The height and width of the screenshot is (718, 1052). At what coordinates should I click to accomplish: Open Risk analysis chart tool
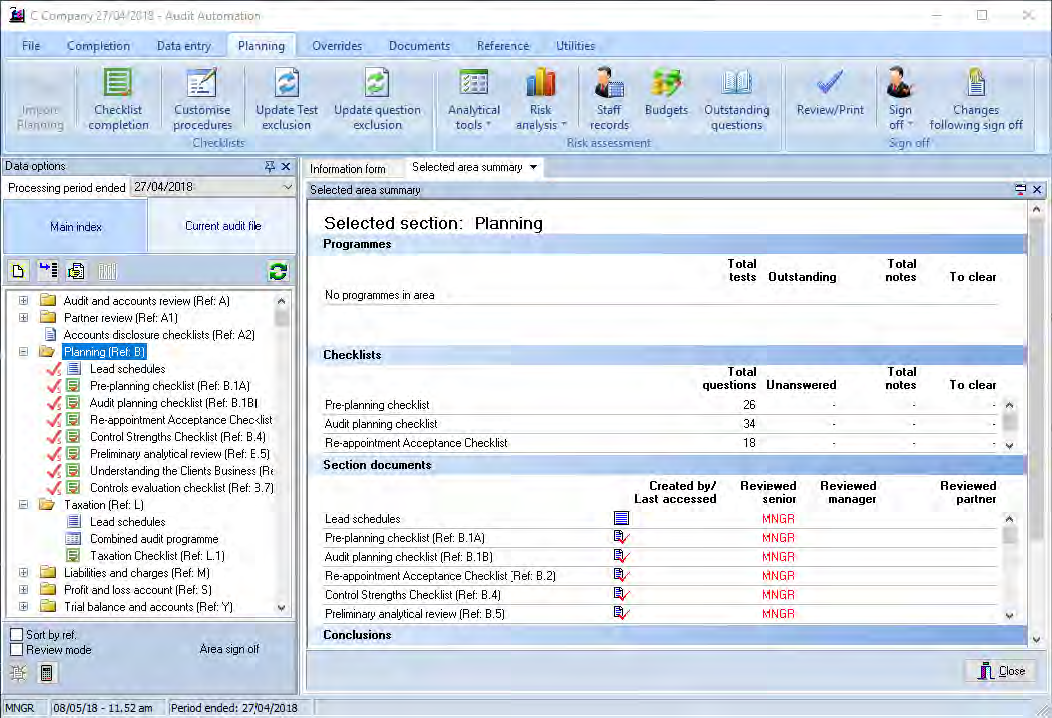[541, 99]
